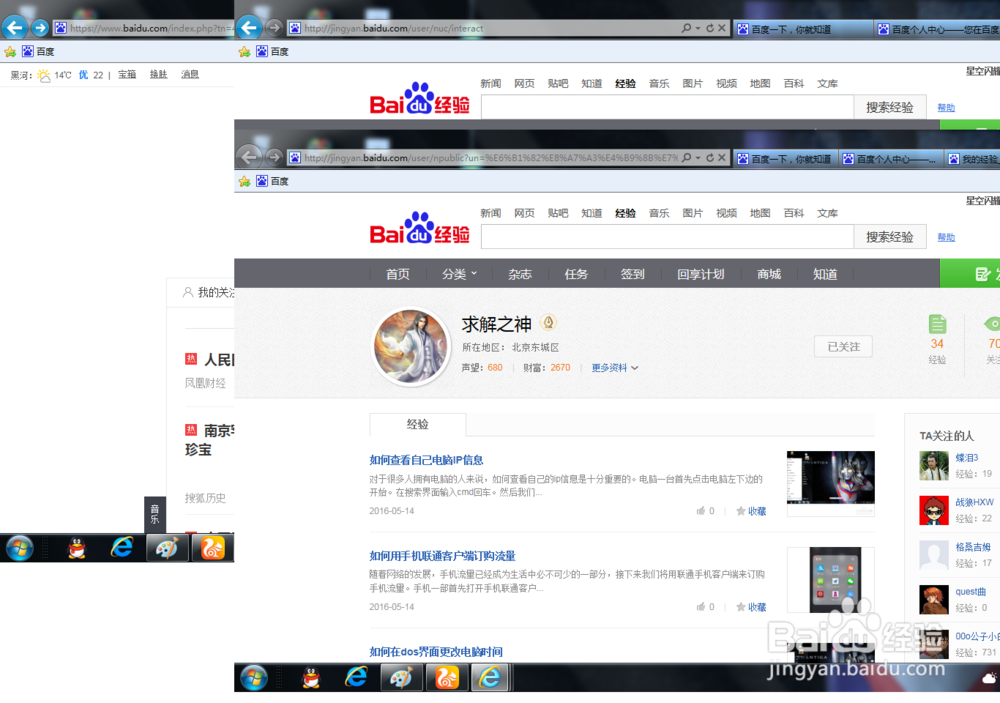Click 求解之神 profile avatar

pos(411,346)
